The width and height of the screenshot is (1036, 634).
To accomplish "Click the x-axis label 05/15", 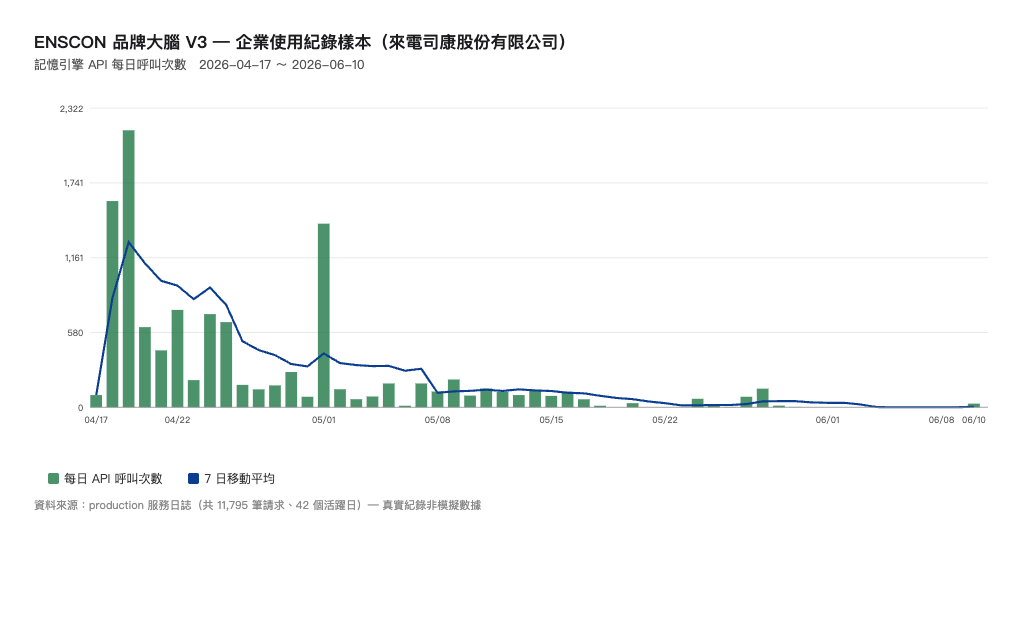I will tap(551, 420).
